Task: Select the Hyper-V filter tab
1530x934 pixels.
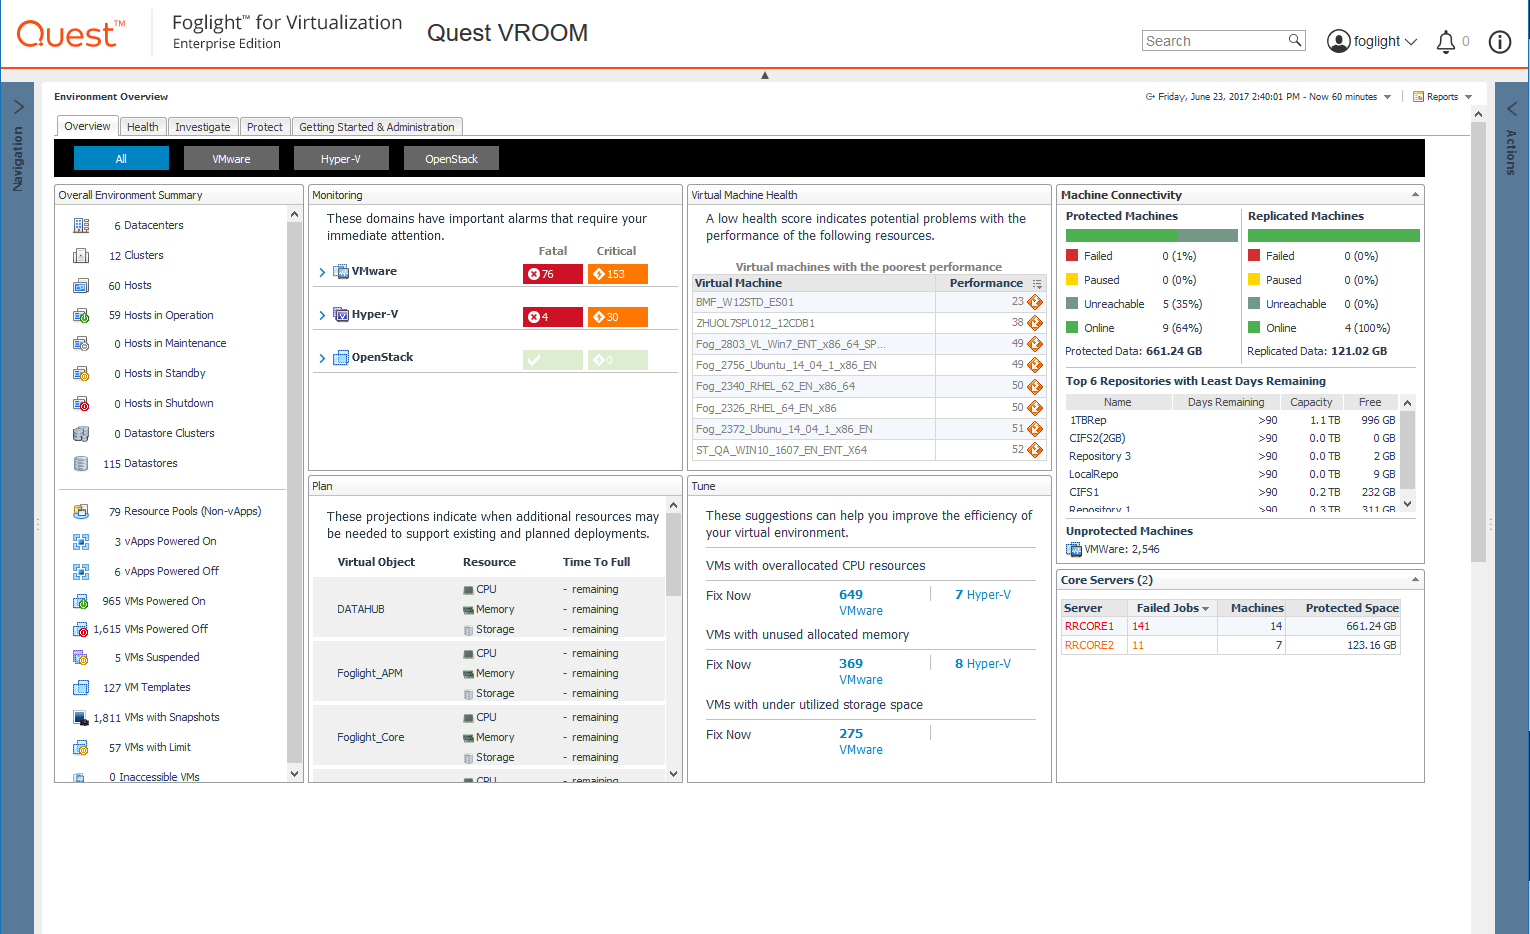Action: click(x=340, y=158)
